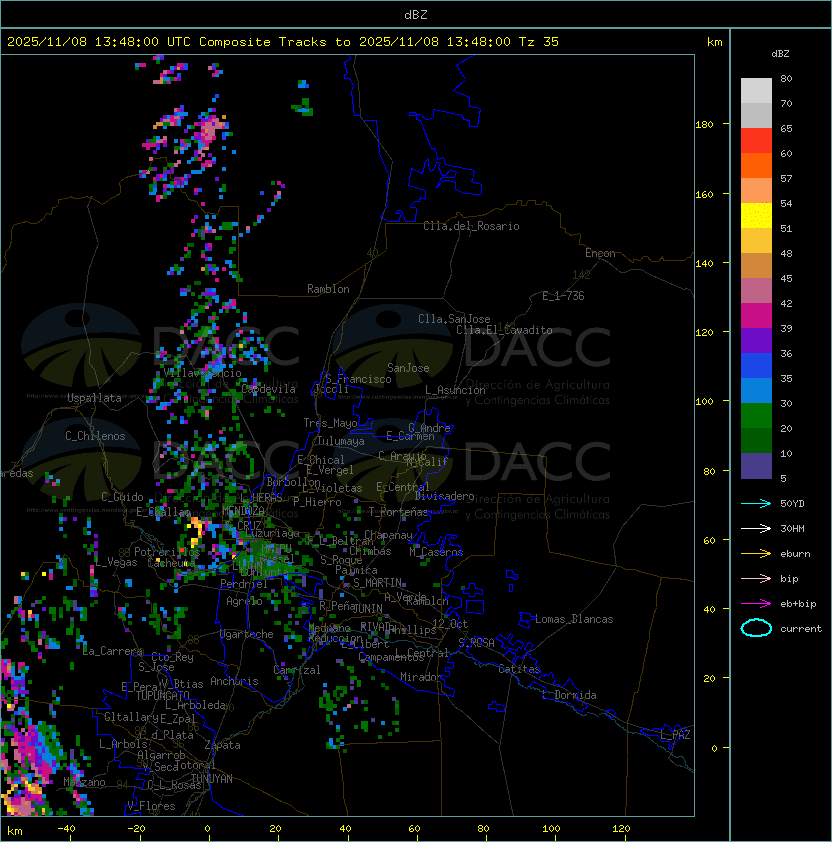The width and height of the screenshot is (832, 842).
Task: Click the -40 tick on horizontal axis
Action: point(66,829)
